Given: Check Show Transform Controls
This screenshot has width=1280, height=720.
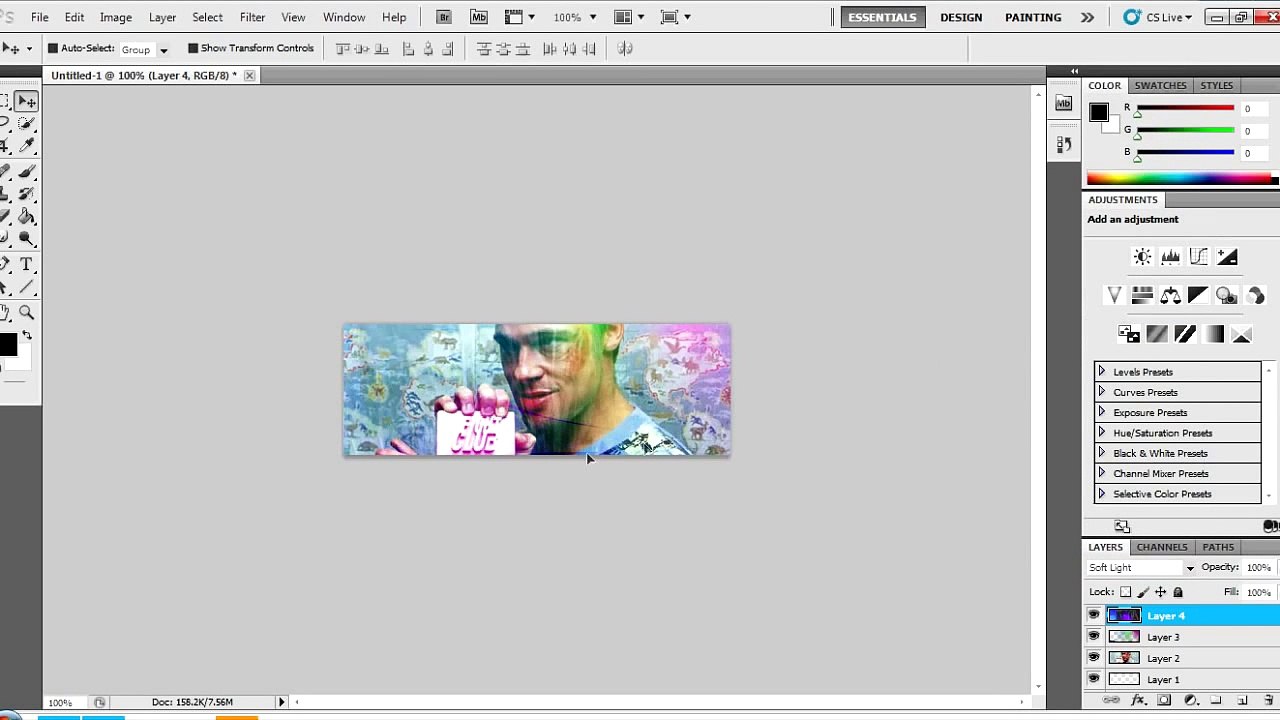Looking at the screenshot, I should point(193,48).
